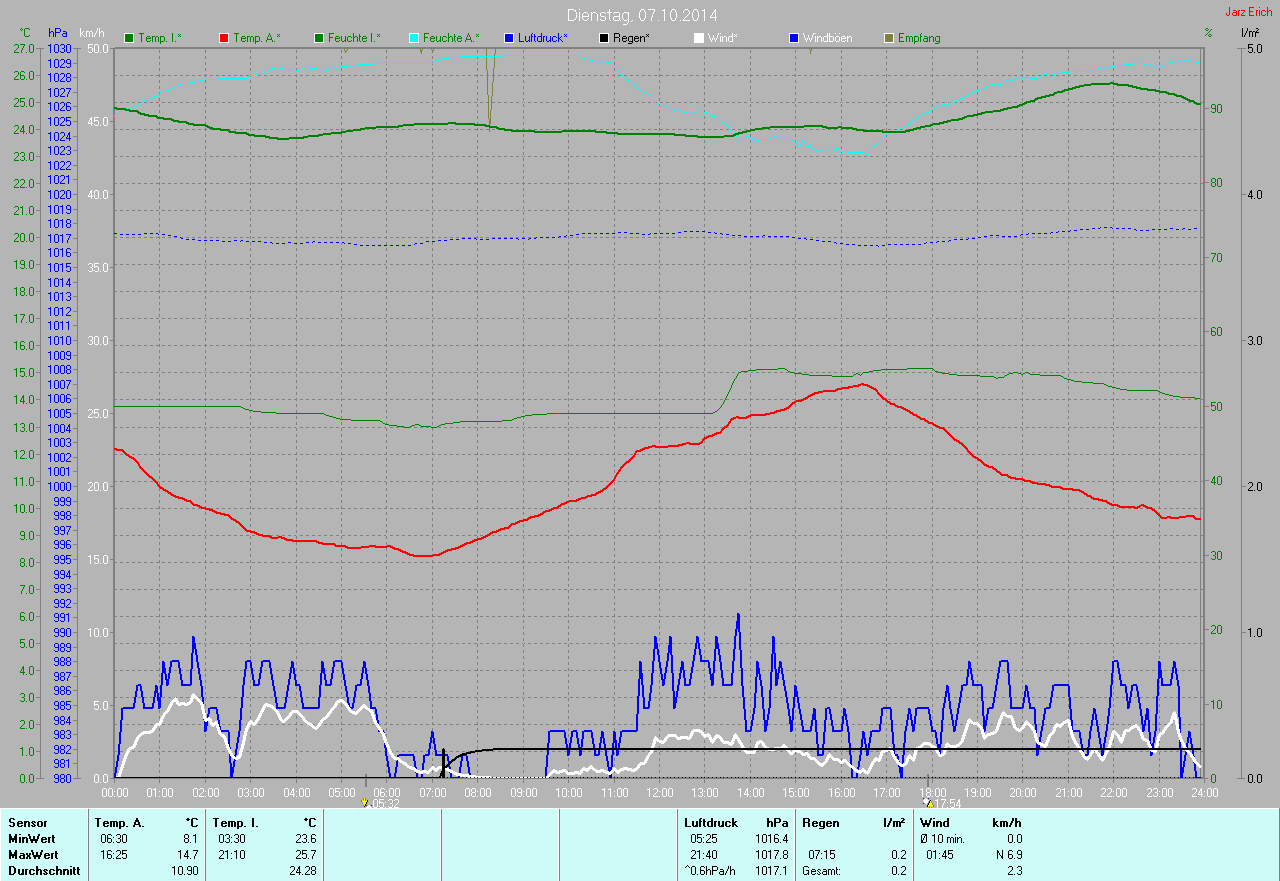Select the Windböen legend label
Image resolution: width=1280 pixels, height=881 pixels.
coord(828,38)
